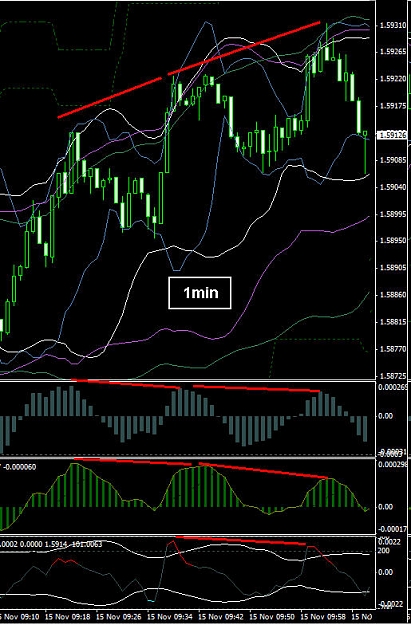Click the 1.58725 price axis label
The height and width of the screenshot is (625, 411).
click(393, 376)
